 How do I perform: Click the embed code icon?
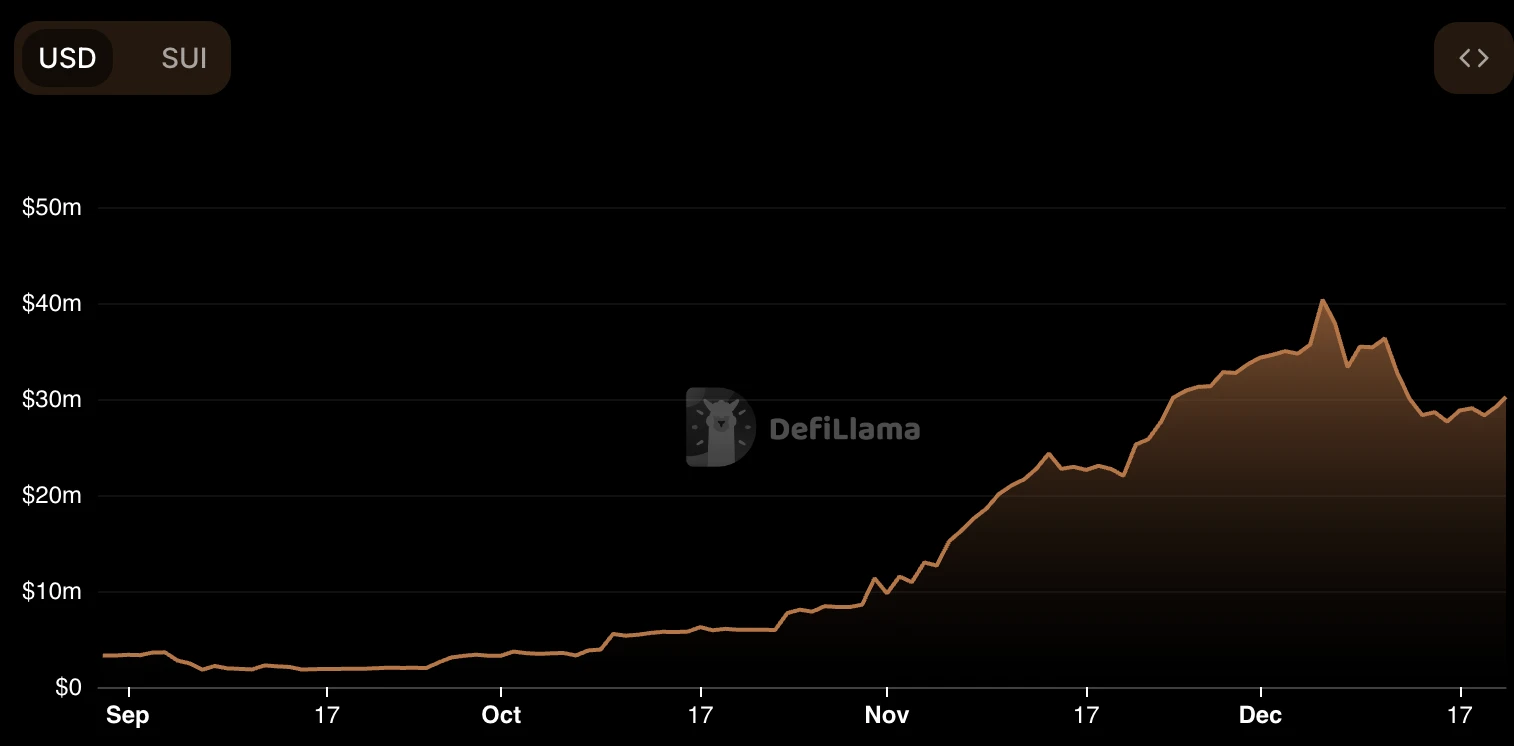tap(1473, 58)
